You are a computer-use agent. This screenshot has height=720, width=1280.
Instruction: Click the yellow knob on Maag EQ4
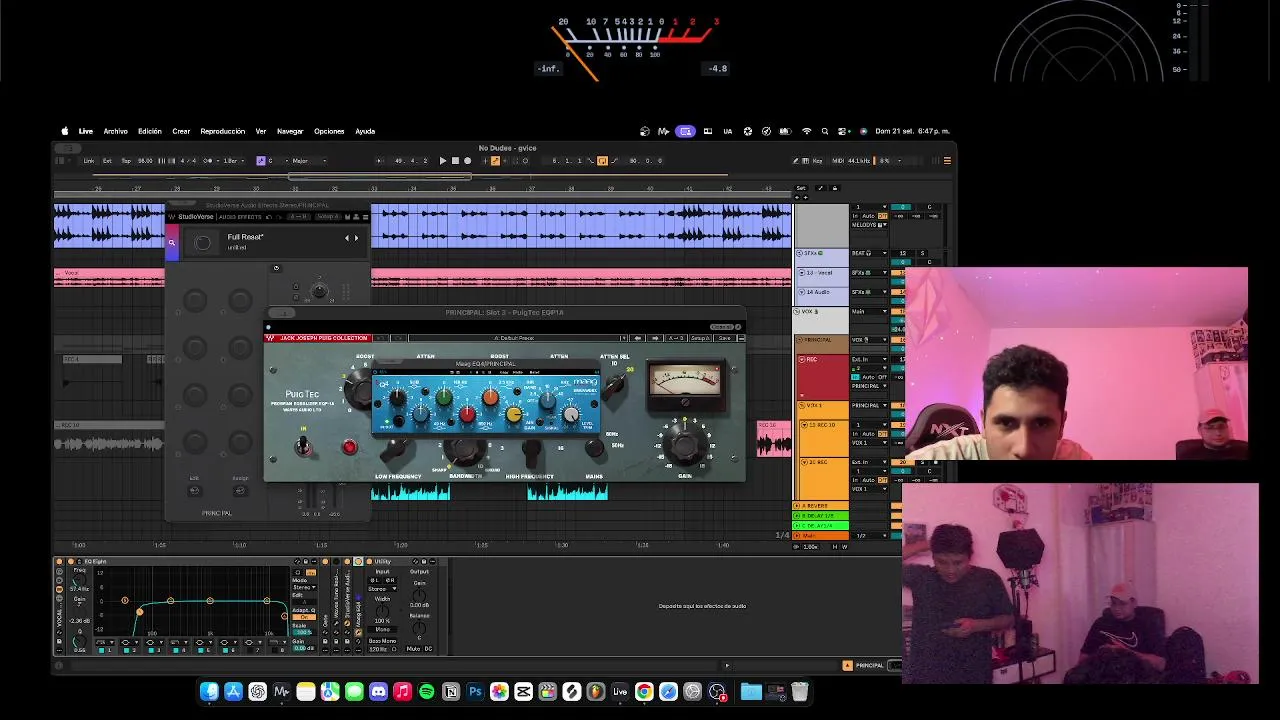[514, 414]
